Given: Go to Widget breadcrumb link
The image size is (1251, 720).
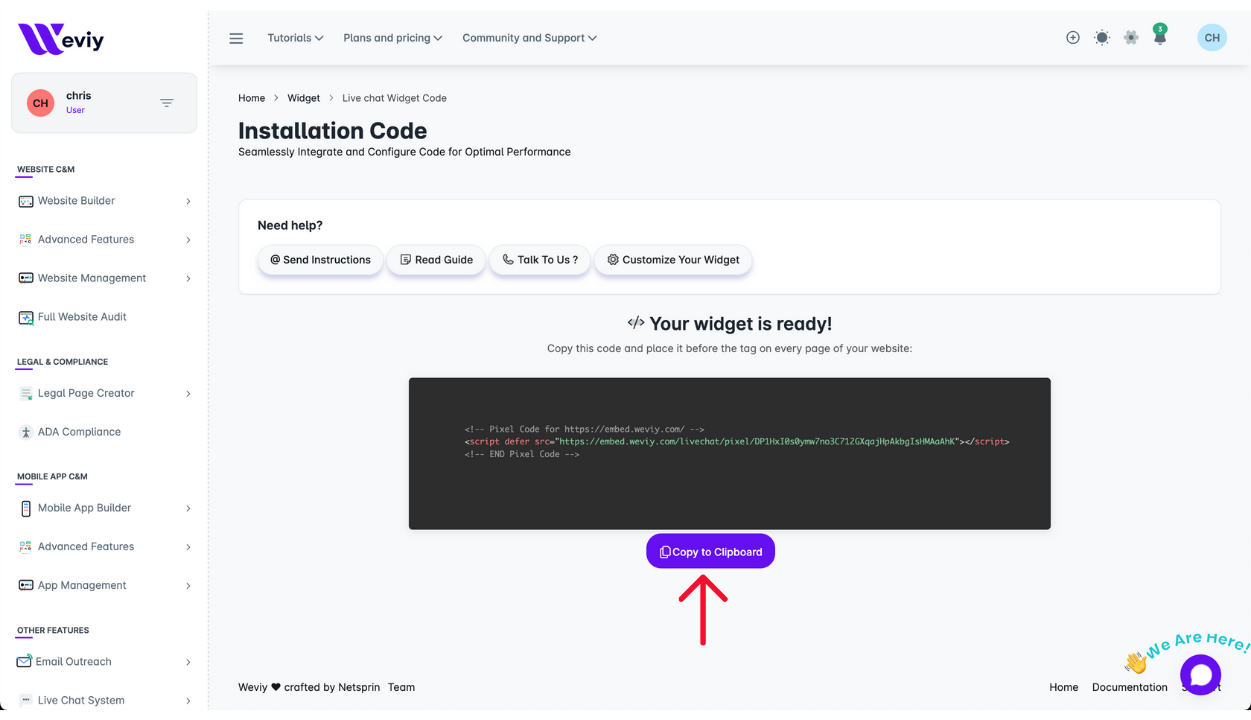Looking at the screenshot, I should coord(303,98).
